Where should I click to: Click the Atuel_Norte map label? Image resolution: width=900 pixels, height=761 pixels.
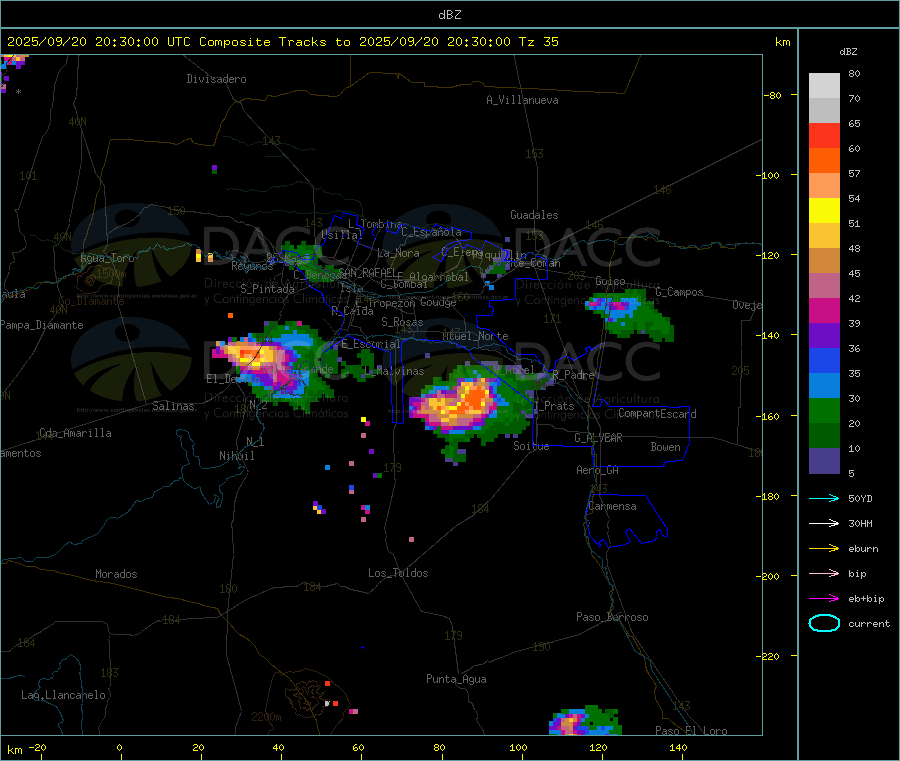[x=475, y=336]
